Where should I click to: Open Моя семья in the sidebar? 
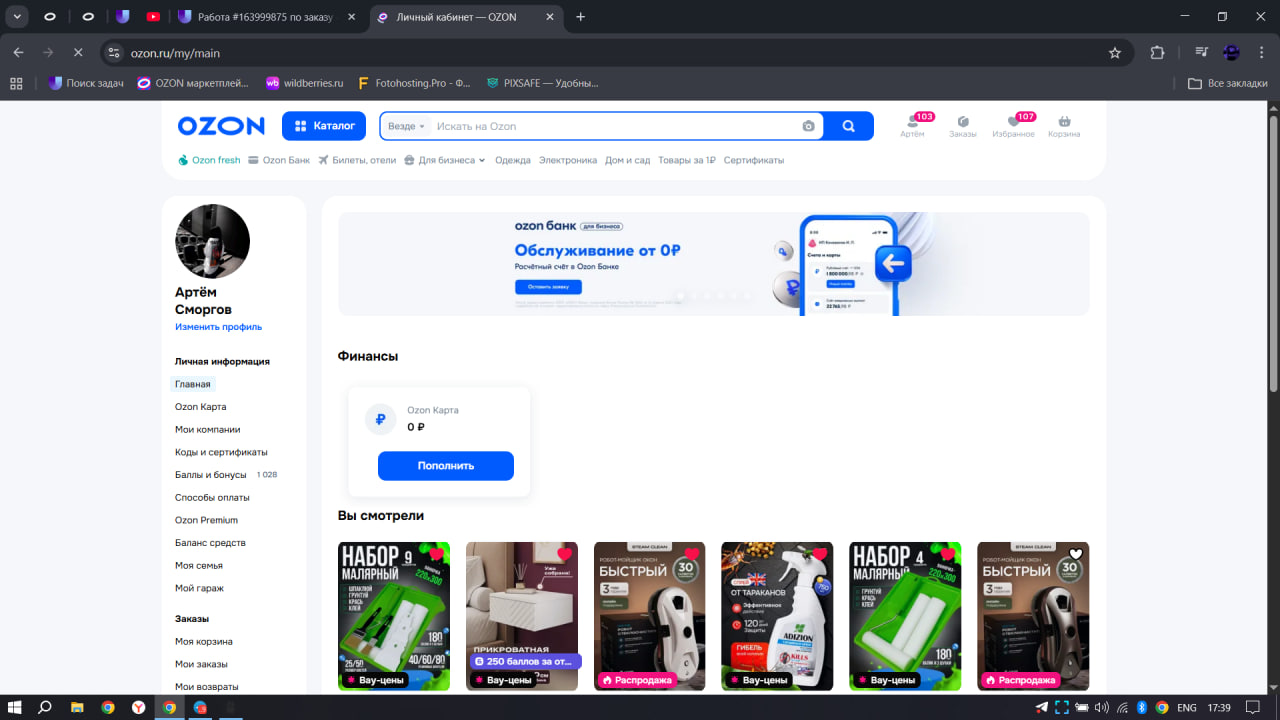[x=198, y=566]
